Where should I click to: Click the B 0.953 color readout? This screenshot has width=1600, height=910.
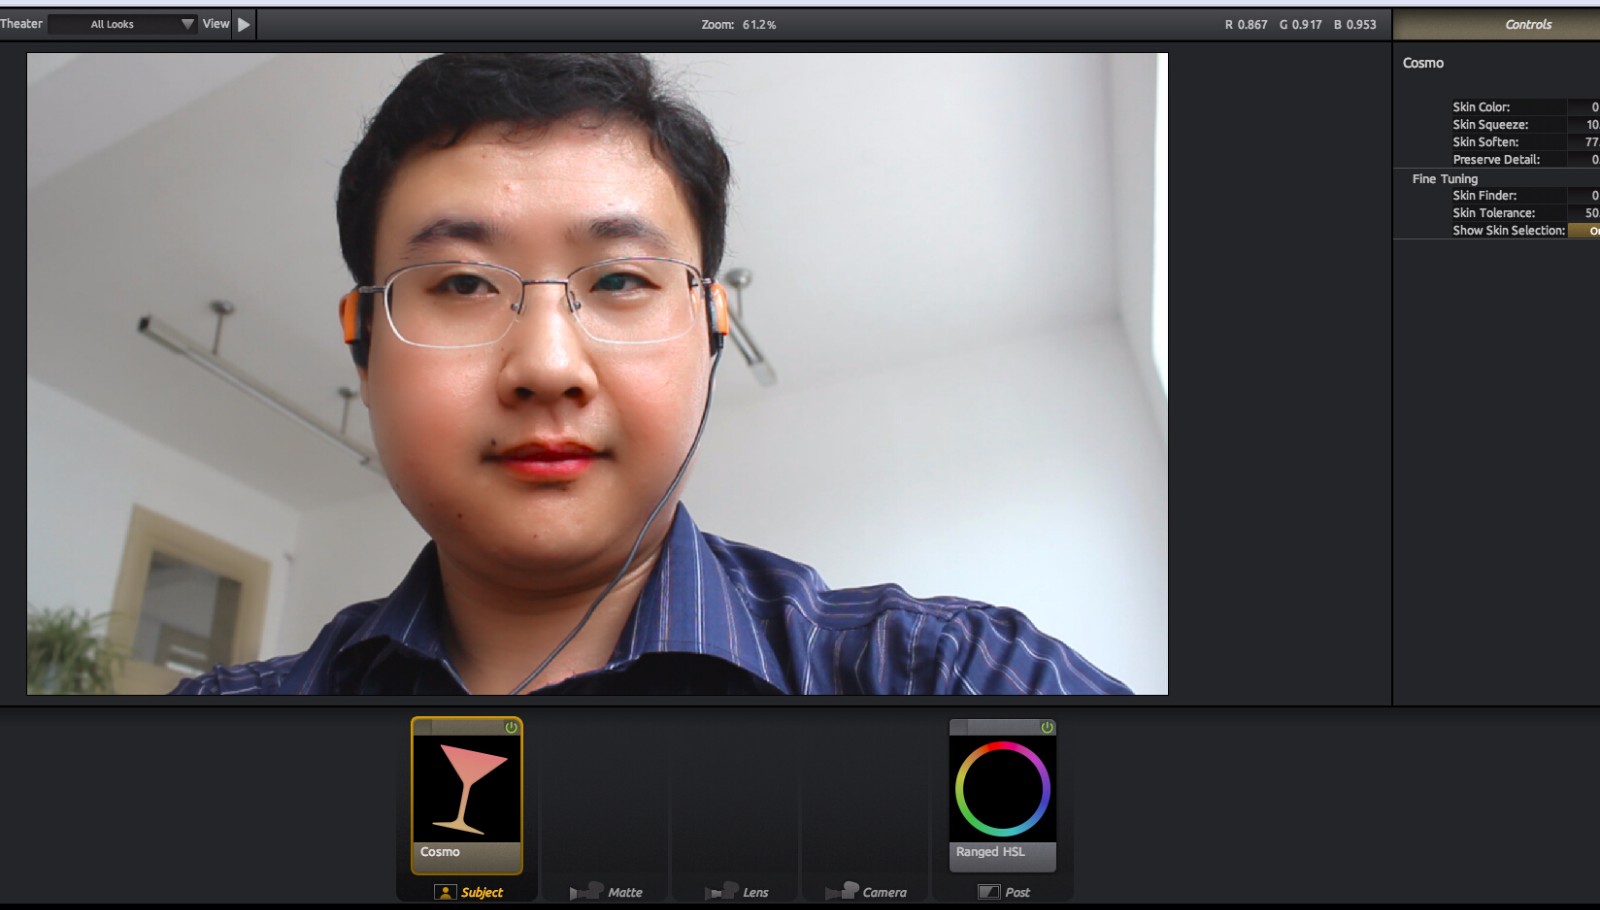point(1355,24)
